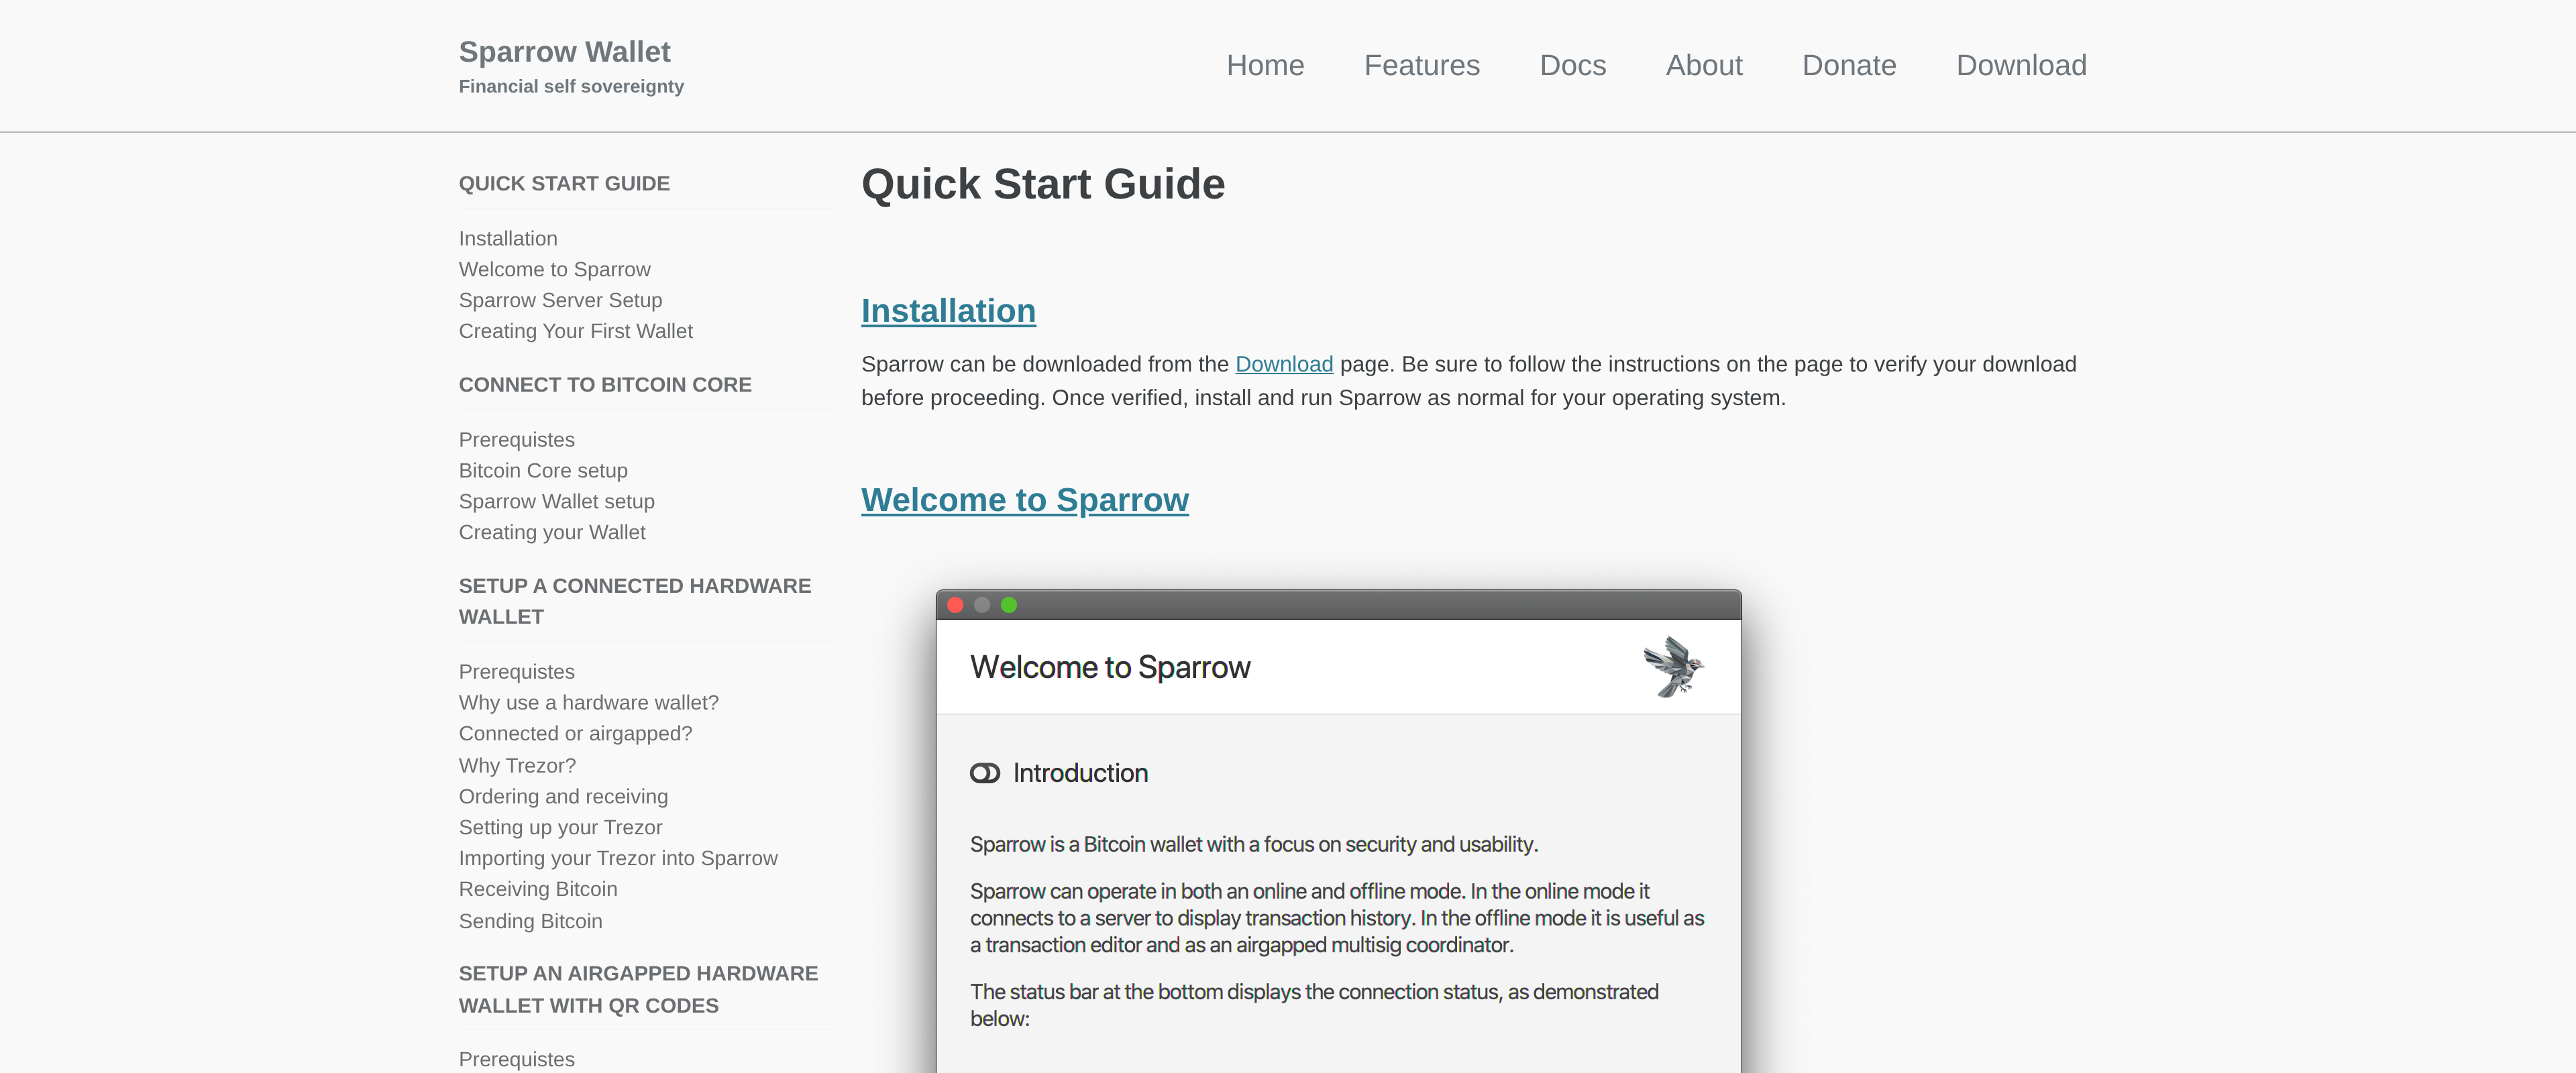Open Why use a hardware wallet? link
This screenshot has width=2576, height=1073.
(x=588, y=703)
